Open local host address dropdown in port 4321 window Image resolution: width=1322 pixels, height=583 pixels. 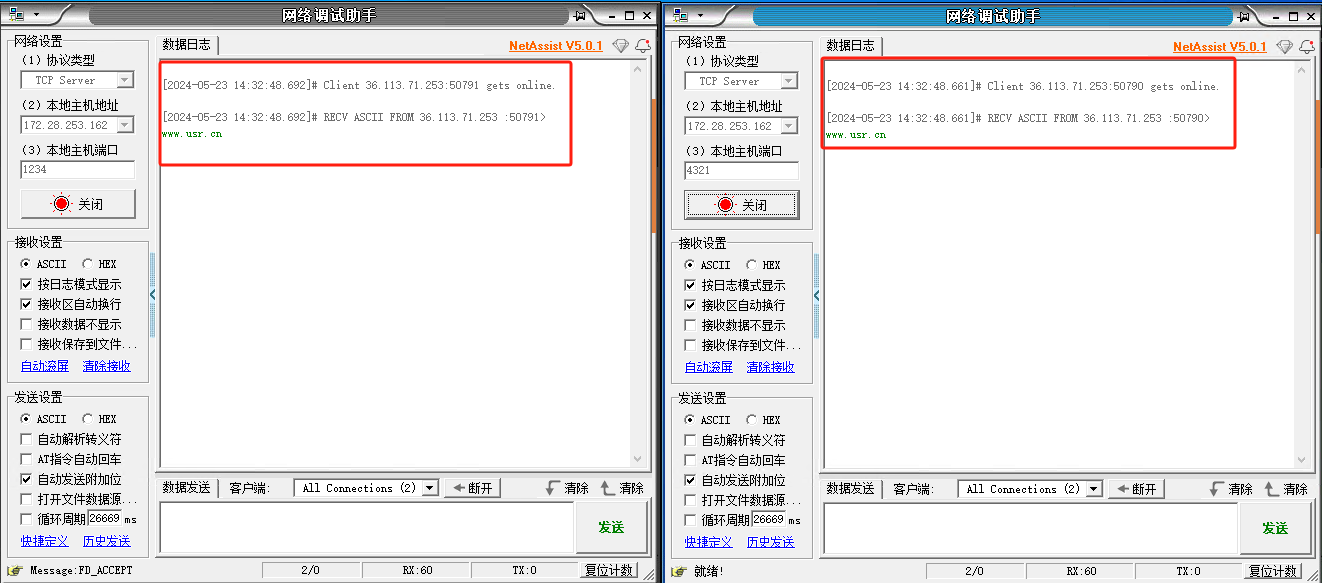(x=789, y=126)
